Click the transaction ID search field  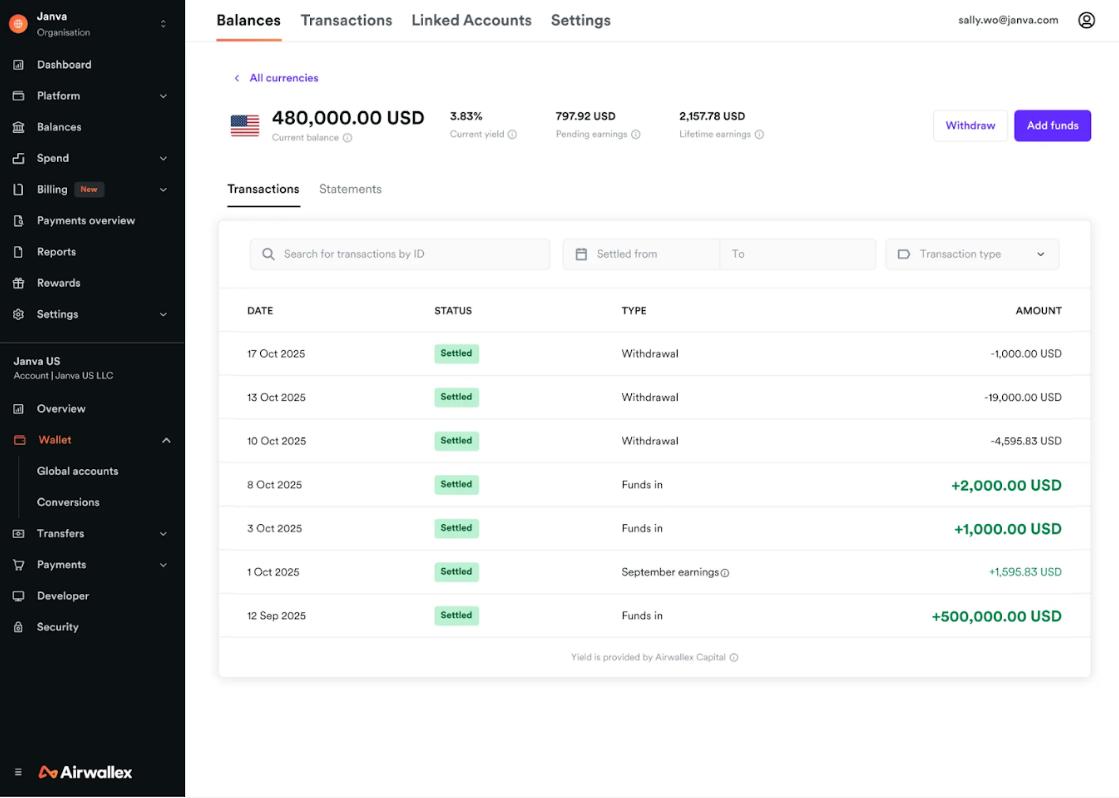click(400, 254)
